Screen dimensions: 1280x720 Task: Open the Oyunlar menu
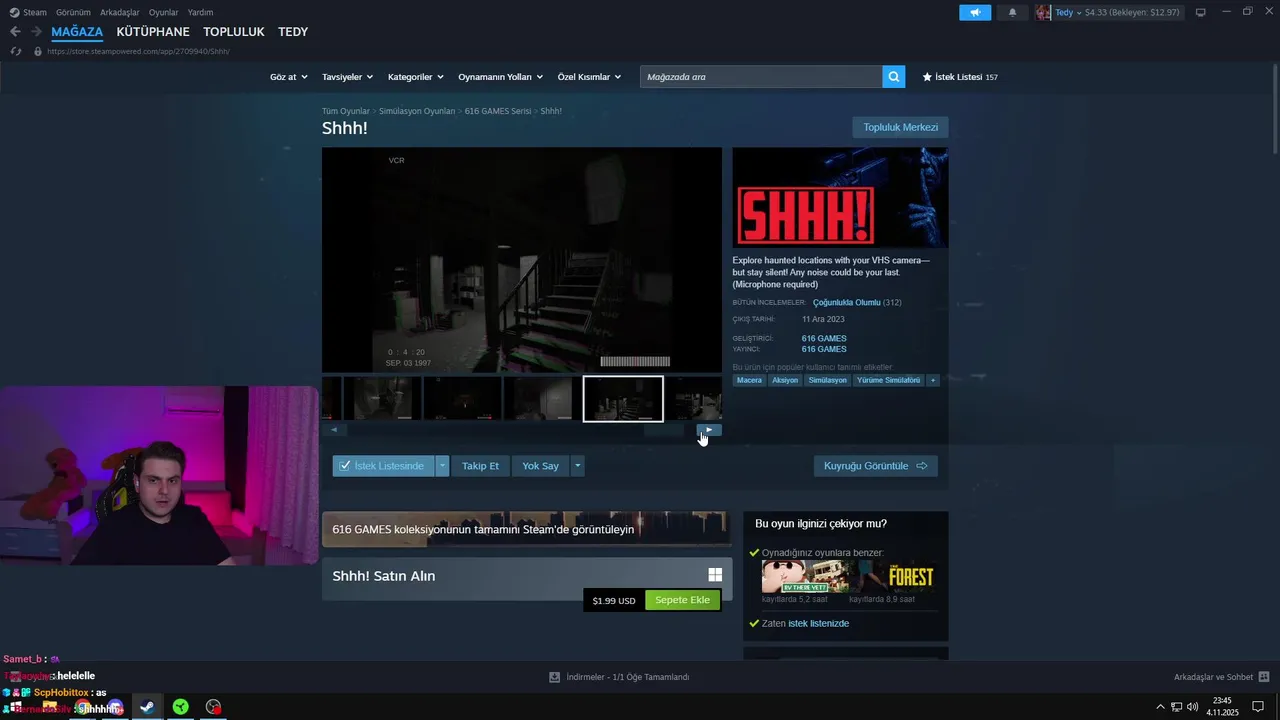tap(164, 12)
